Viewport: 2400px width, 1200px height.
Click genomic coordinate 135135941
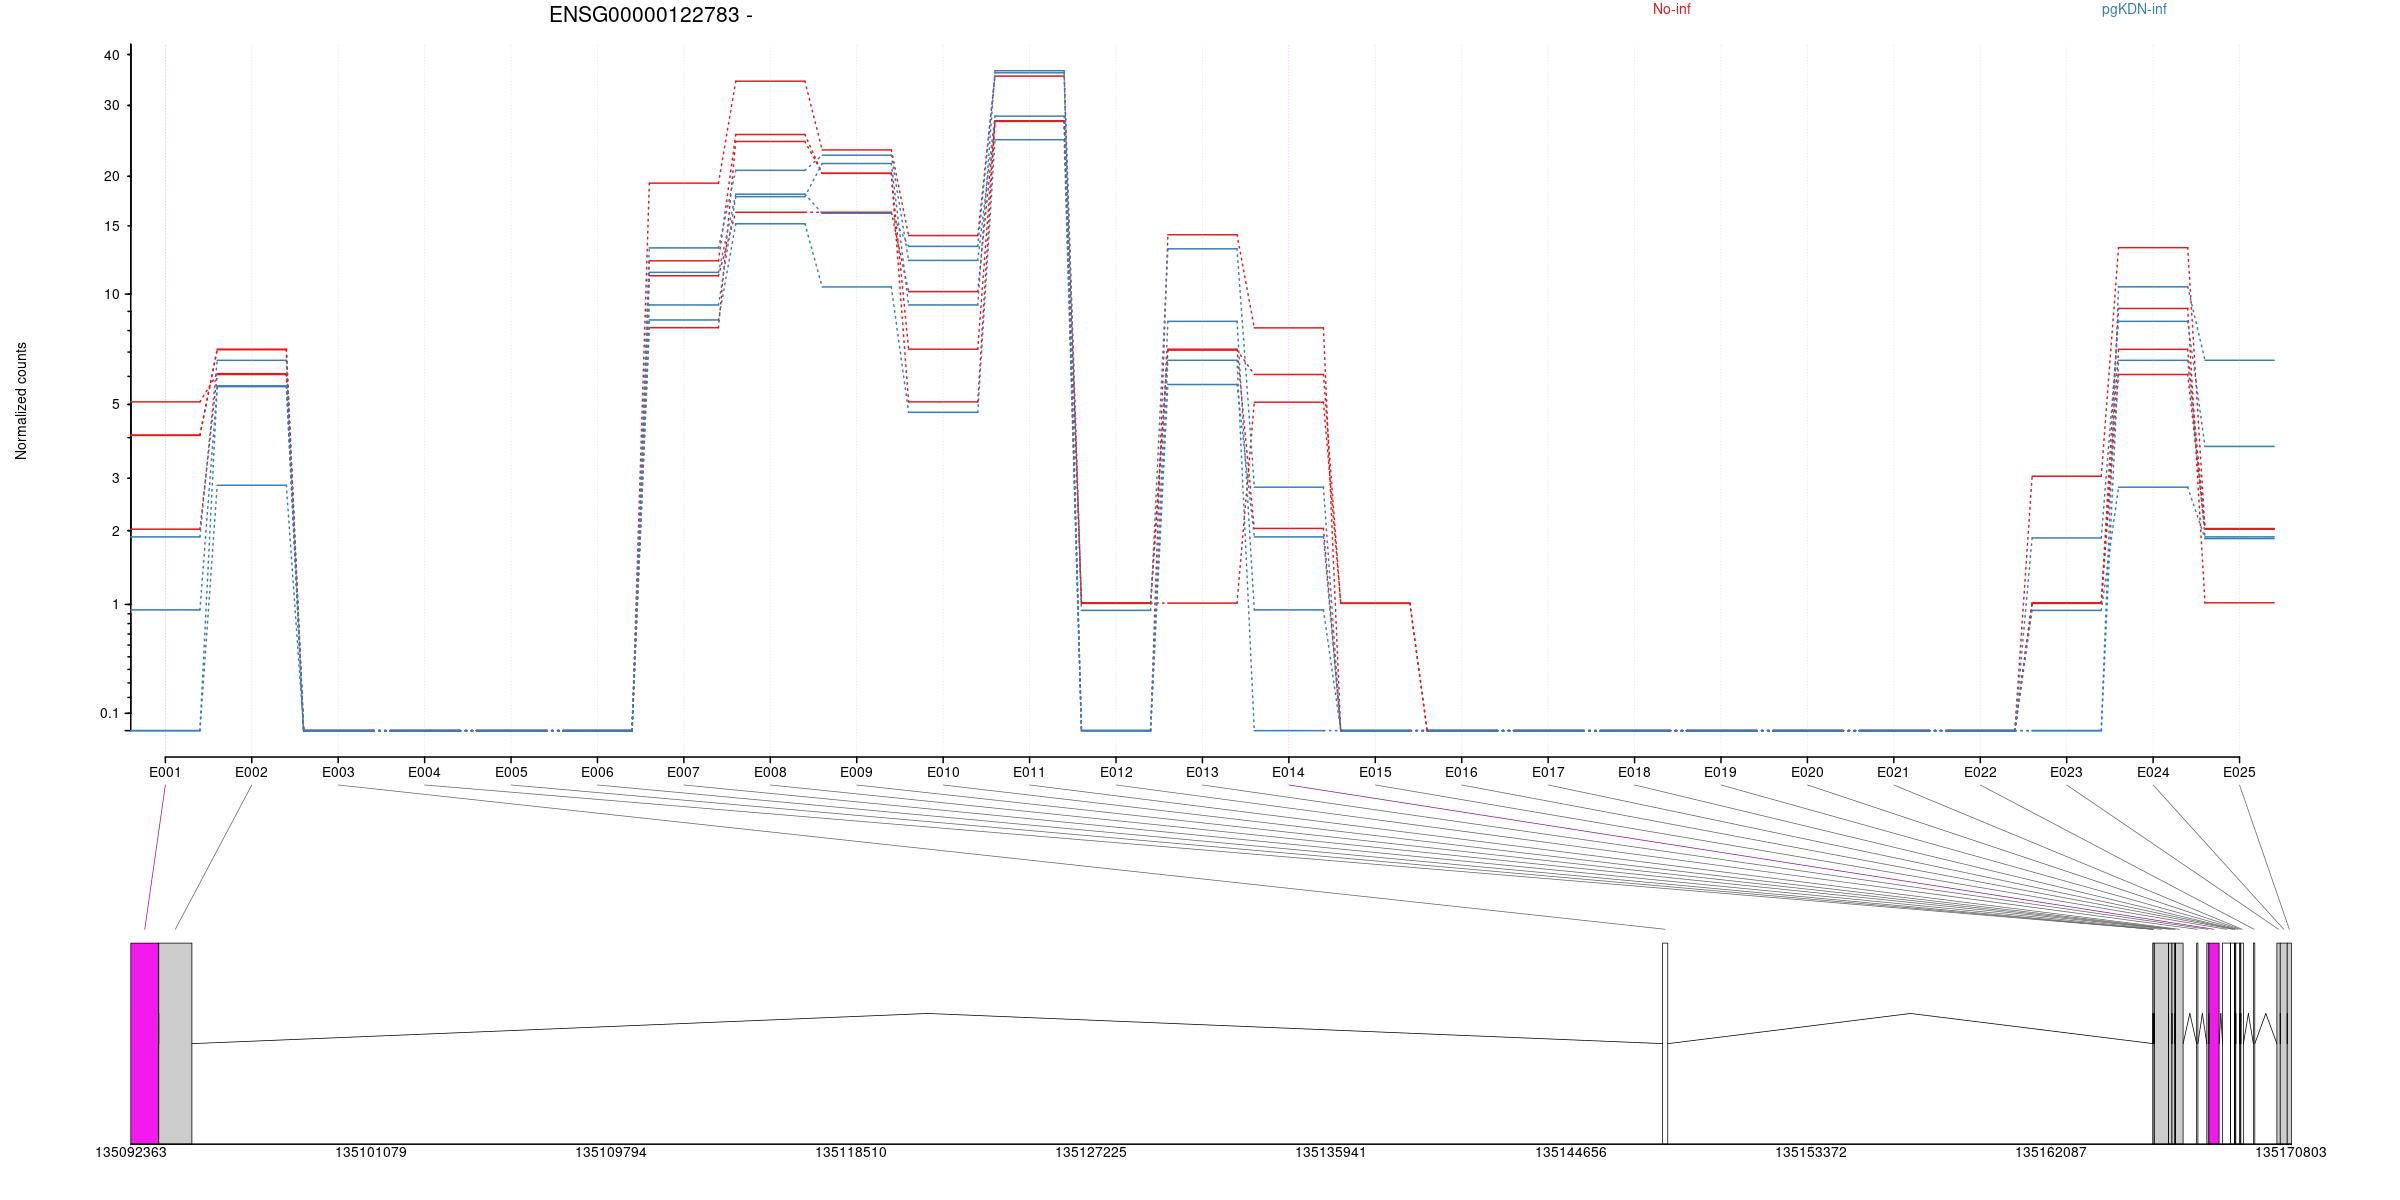[1331, 1152]
